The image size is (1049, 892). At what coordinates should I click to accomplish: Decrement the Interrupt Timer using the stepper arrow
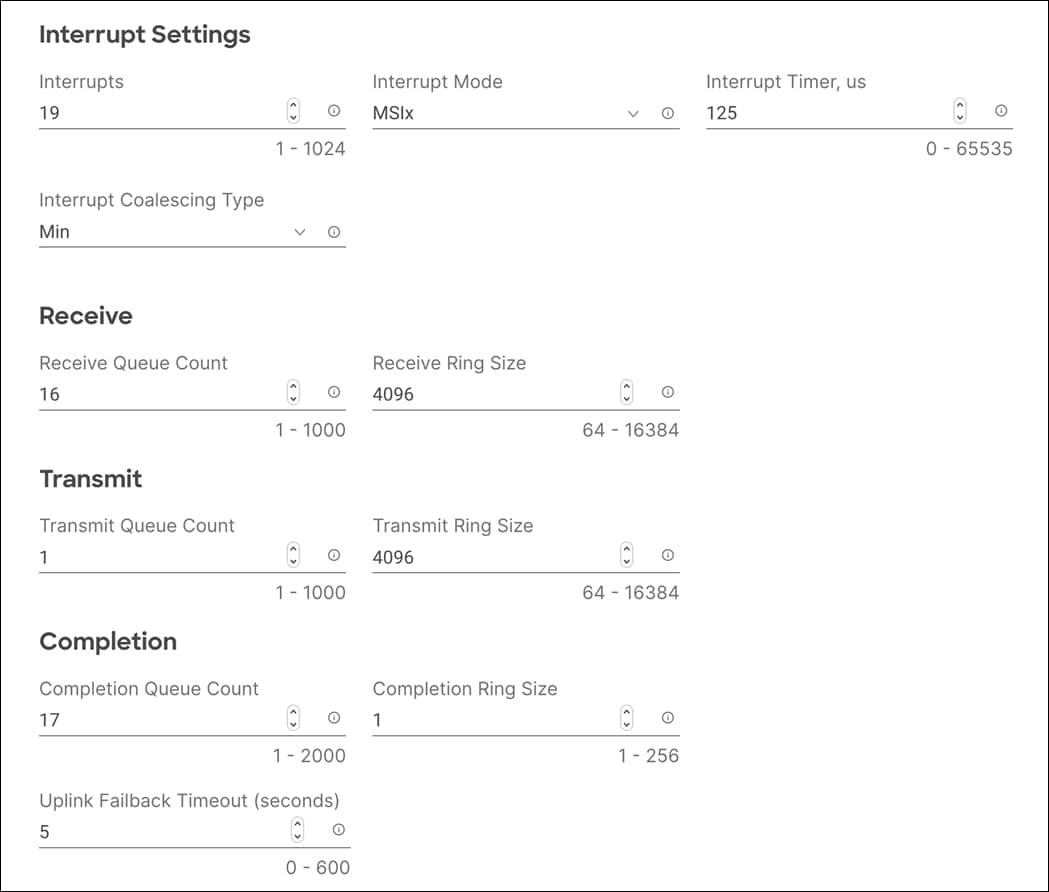(958, 117)
